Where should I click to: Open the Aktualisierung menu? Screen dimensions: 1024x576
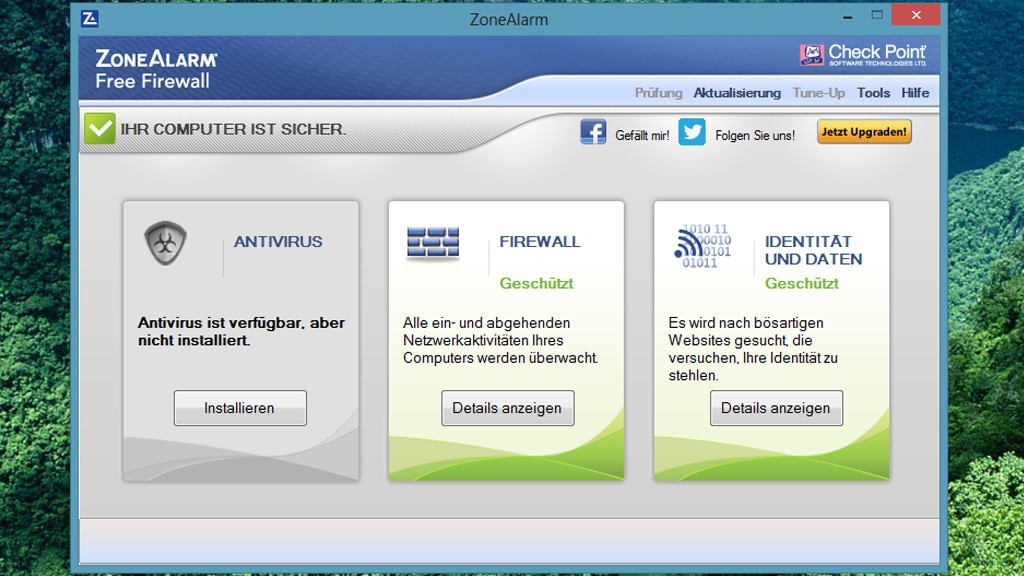click(x=737, y=93)
